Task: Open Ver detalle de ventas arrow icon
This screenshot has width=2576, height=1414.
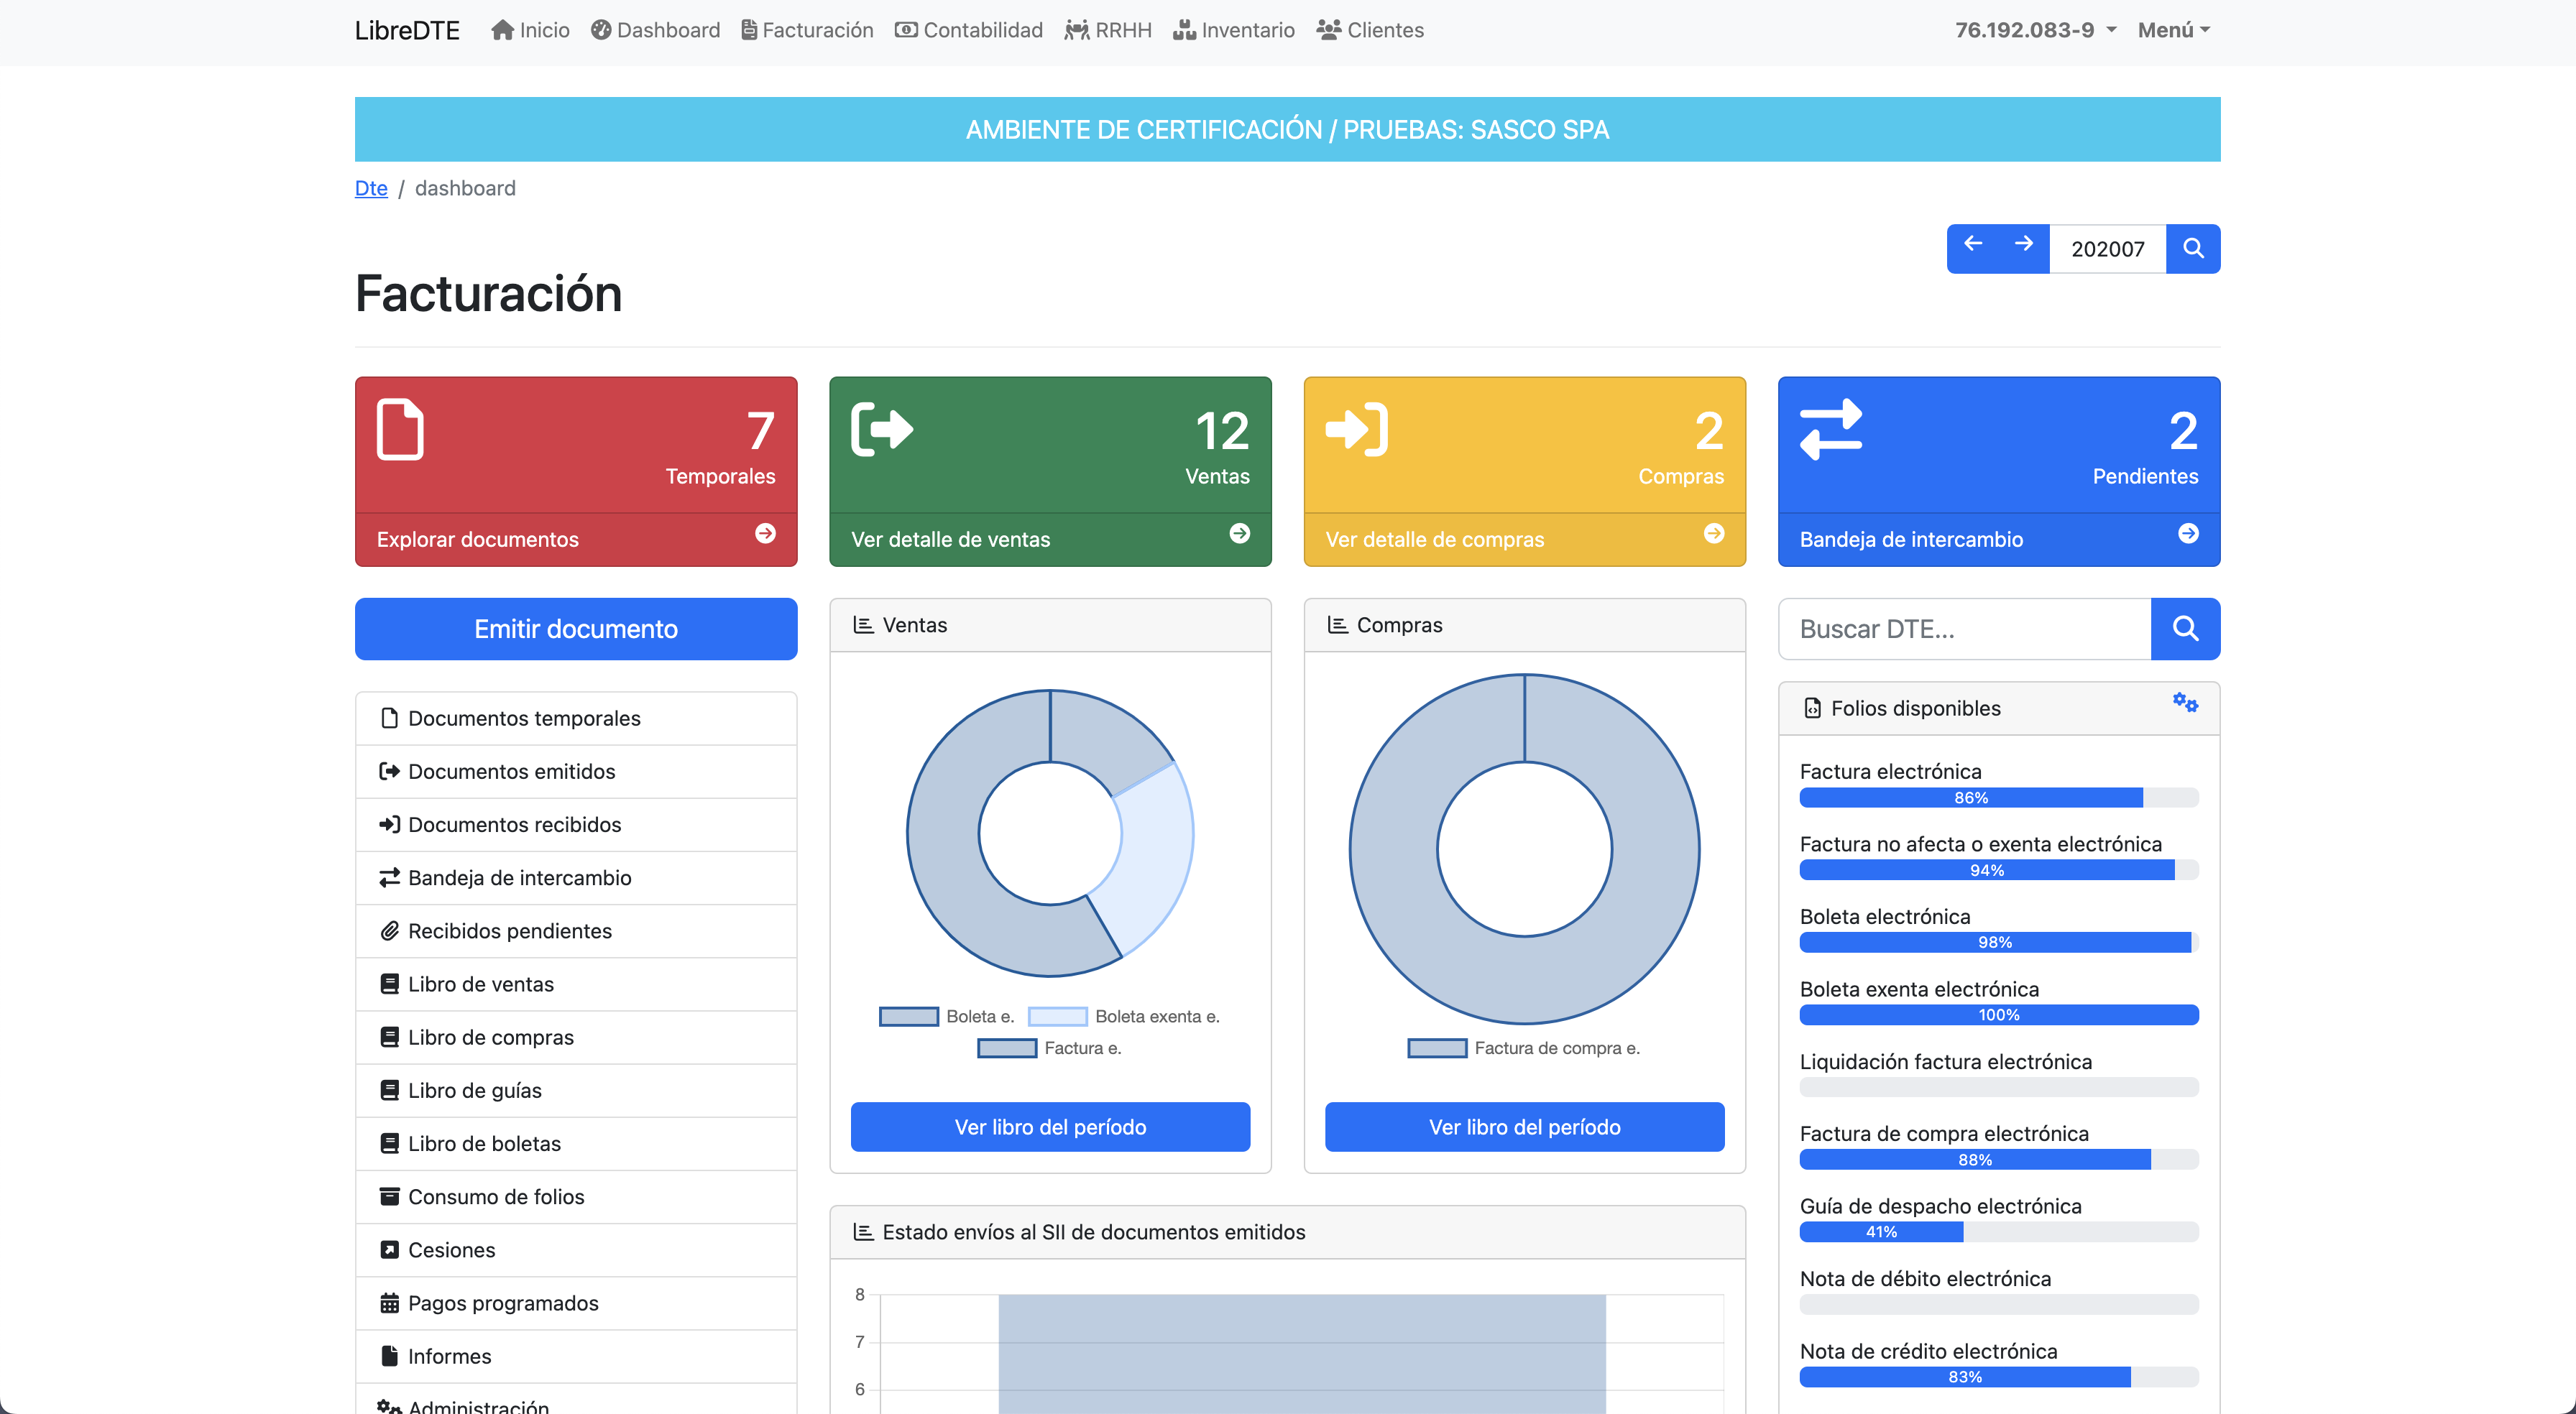Action: [1240, 534]
